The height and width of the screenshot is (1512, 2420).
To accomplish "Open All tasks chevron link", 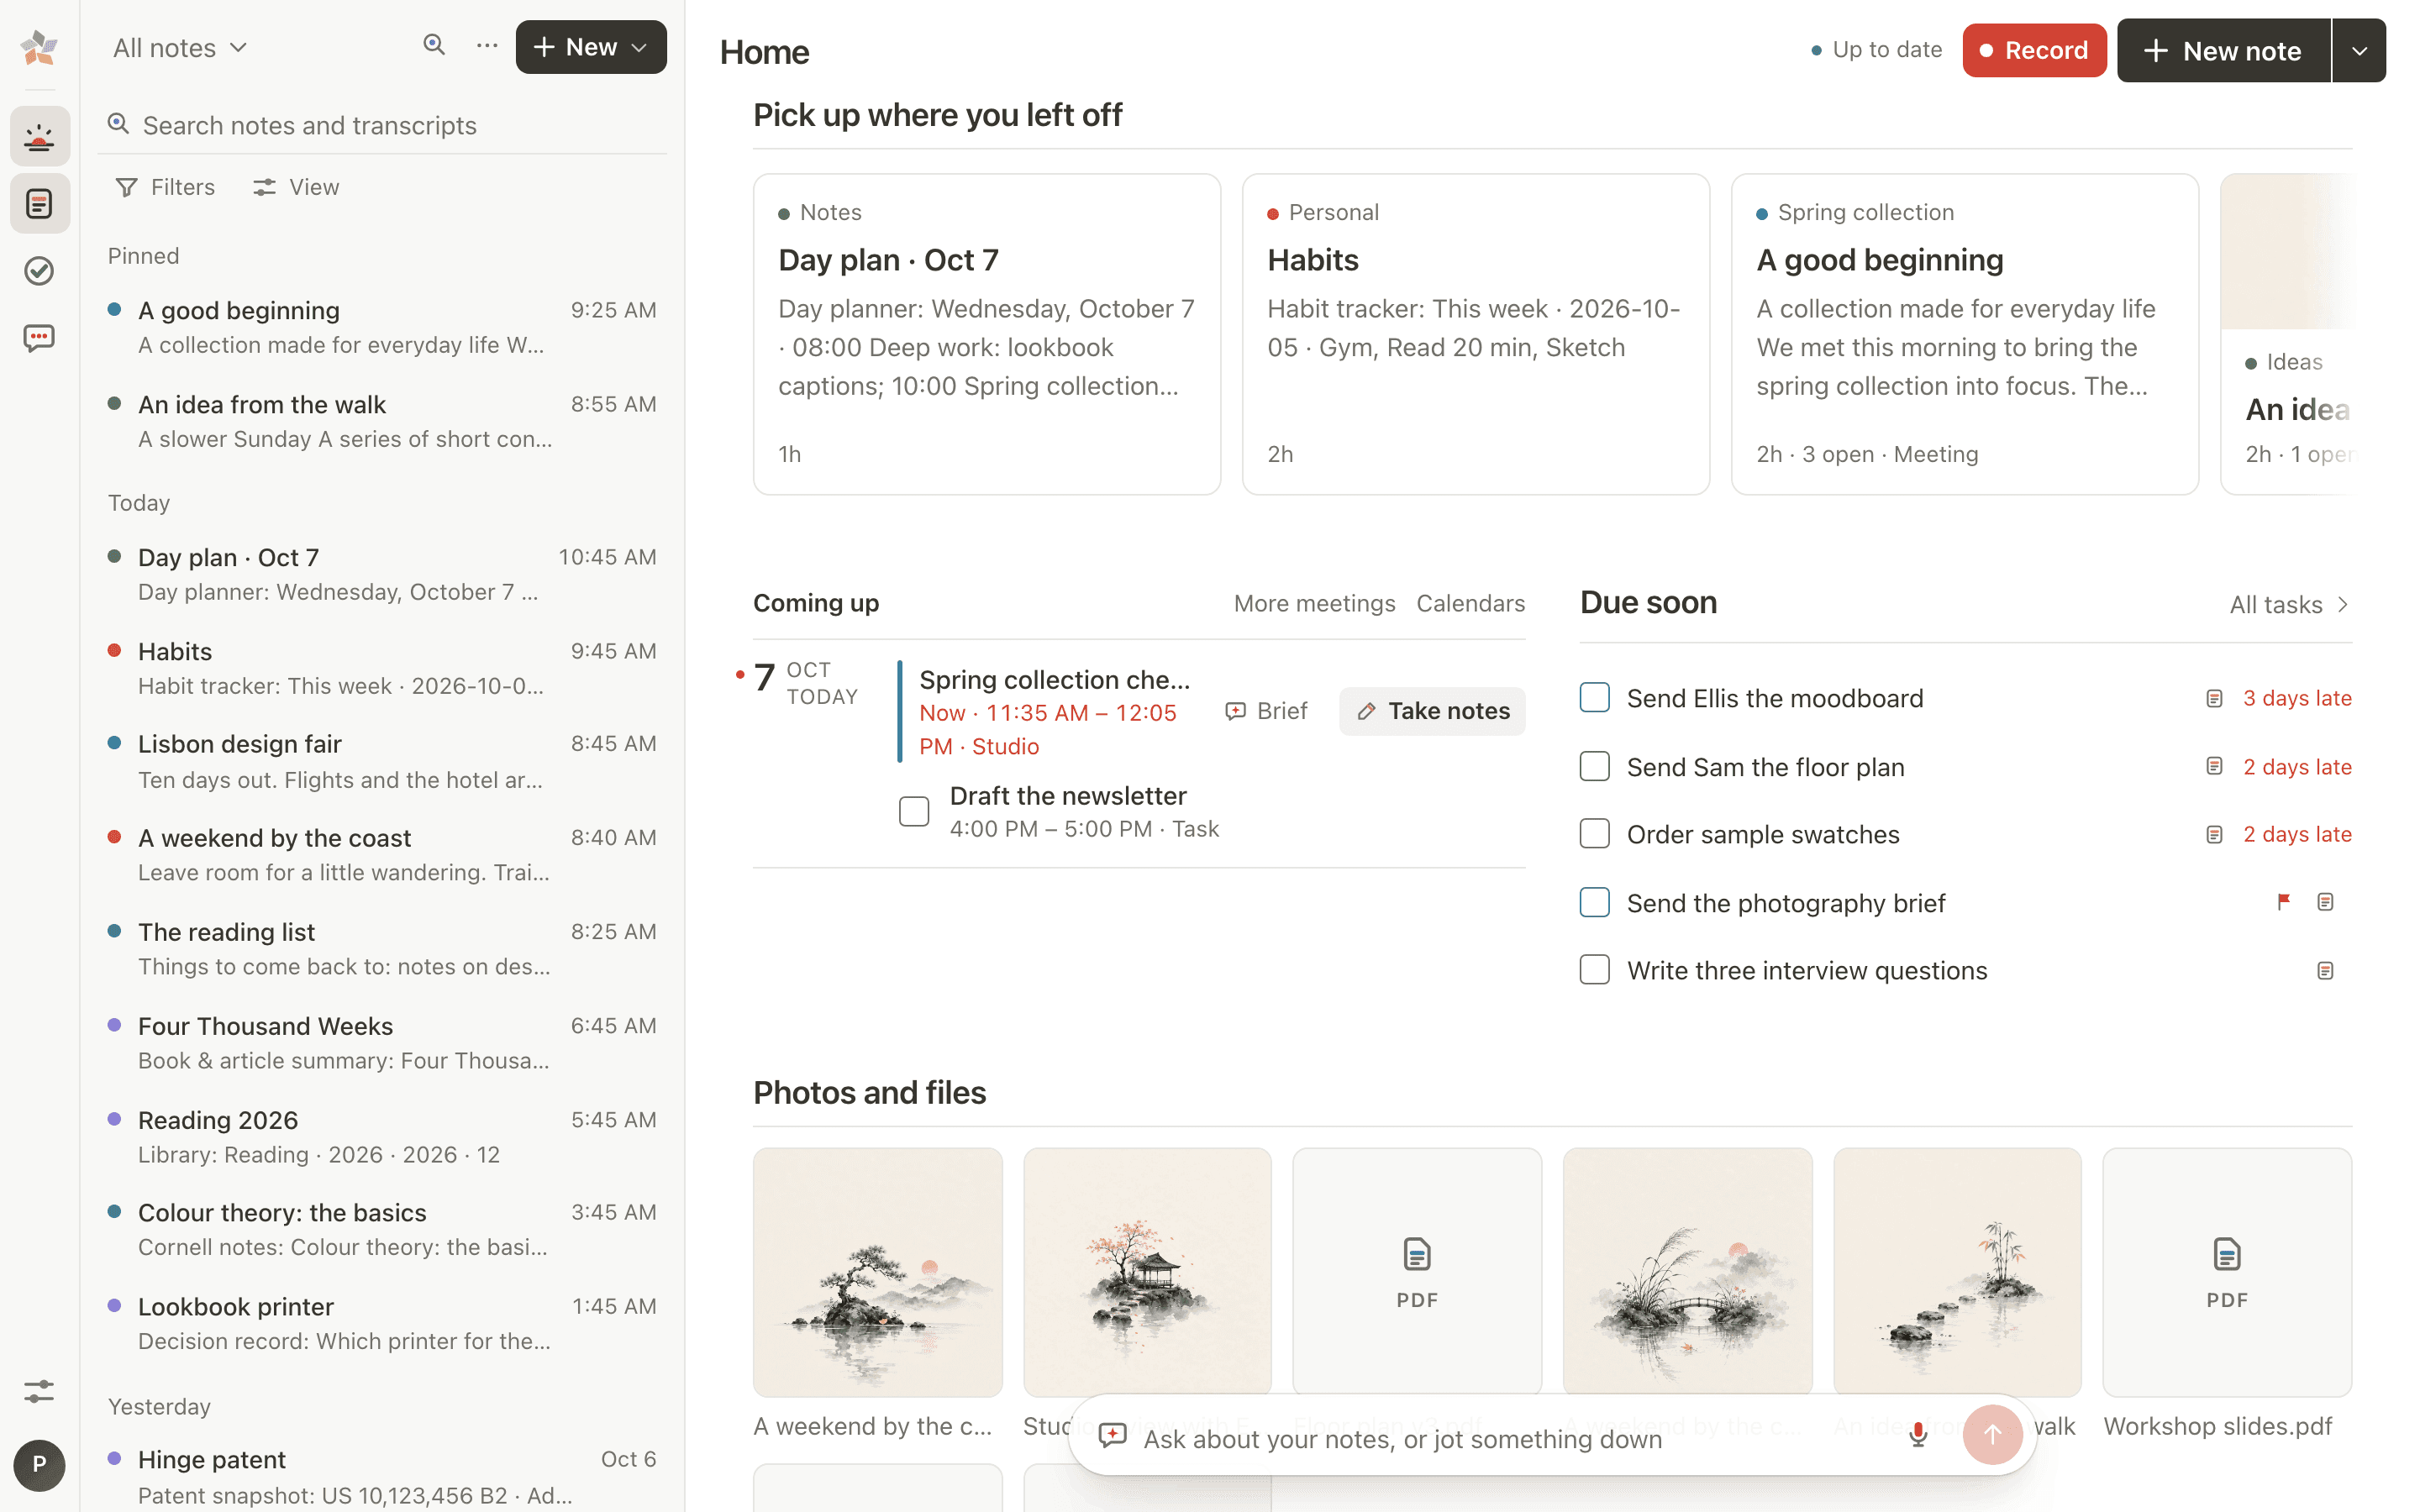I will point(2288,605).
